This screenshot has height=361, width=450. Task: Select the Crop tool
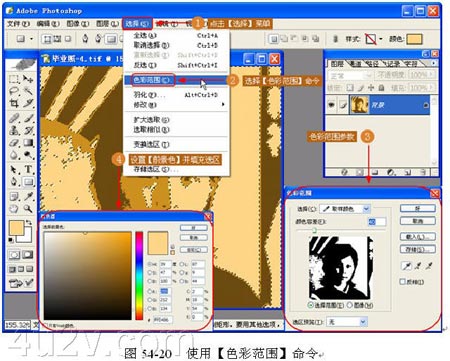click(x=14, y=103)
